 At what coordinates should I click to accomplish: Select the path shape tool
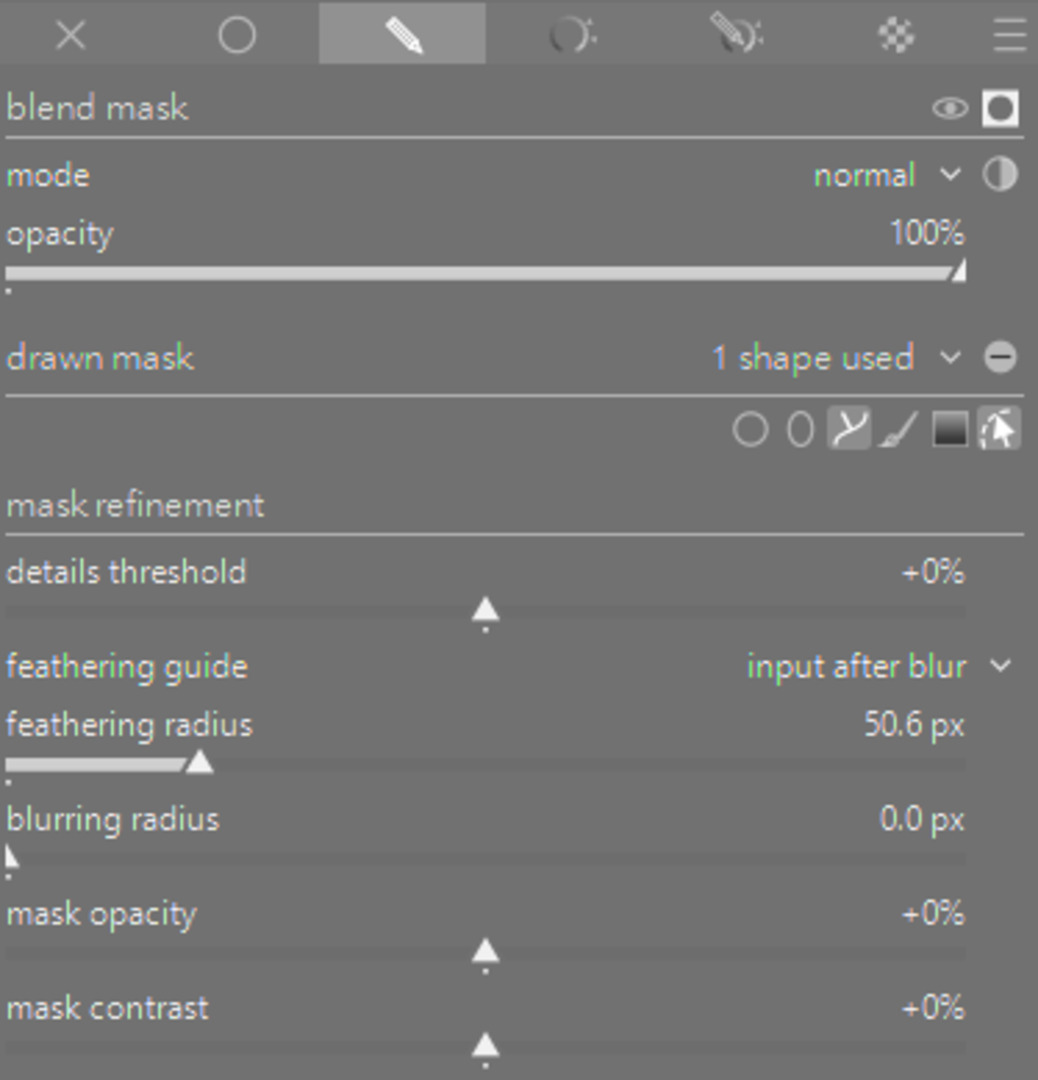(848, 430)
